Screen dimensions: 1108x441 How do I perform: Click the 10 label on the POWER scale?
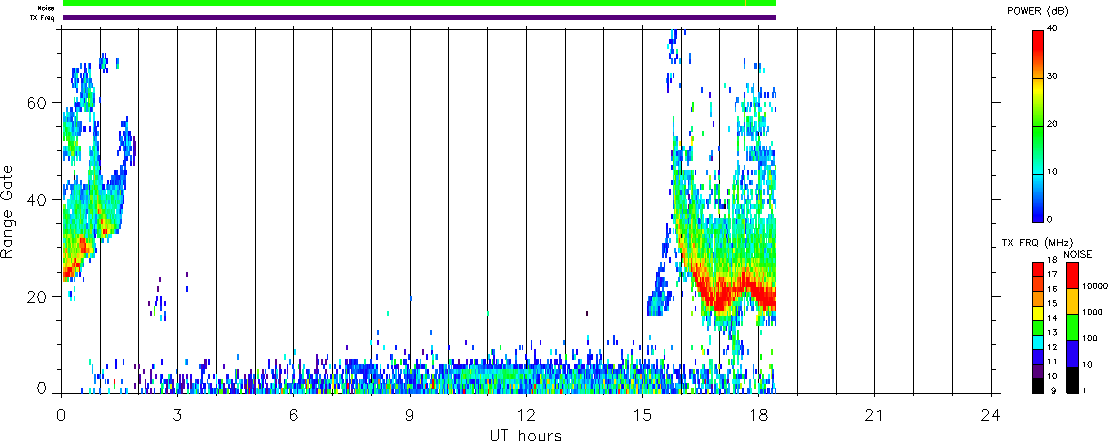click(1053, 172)
